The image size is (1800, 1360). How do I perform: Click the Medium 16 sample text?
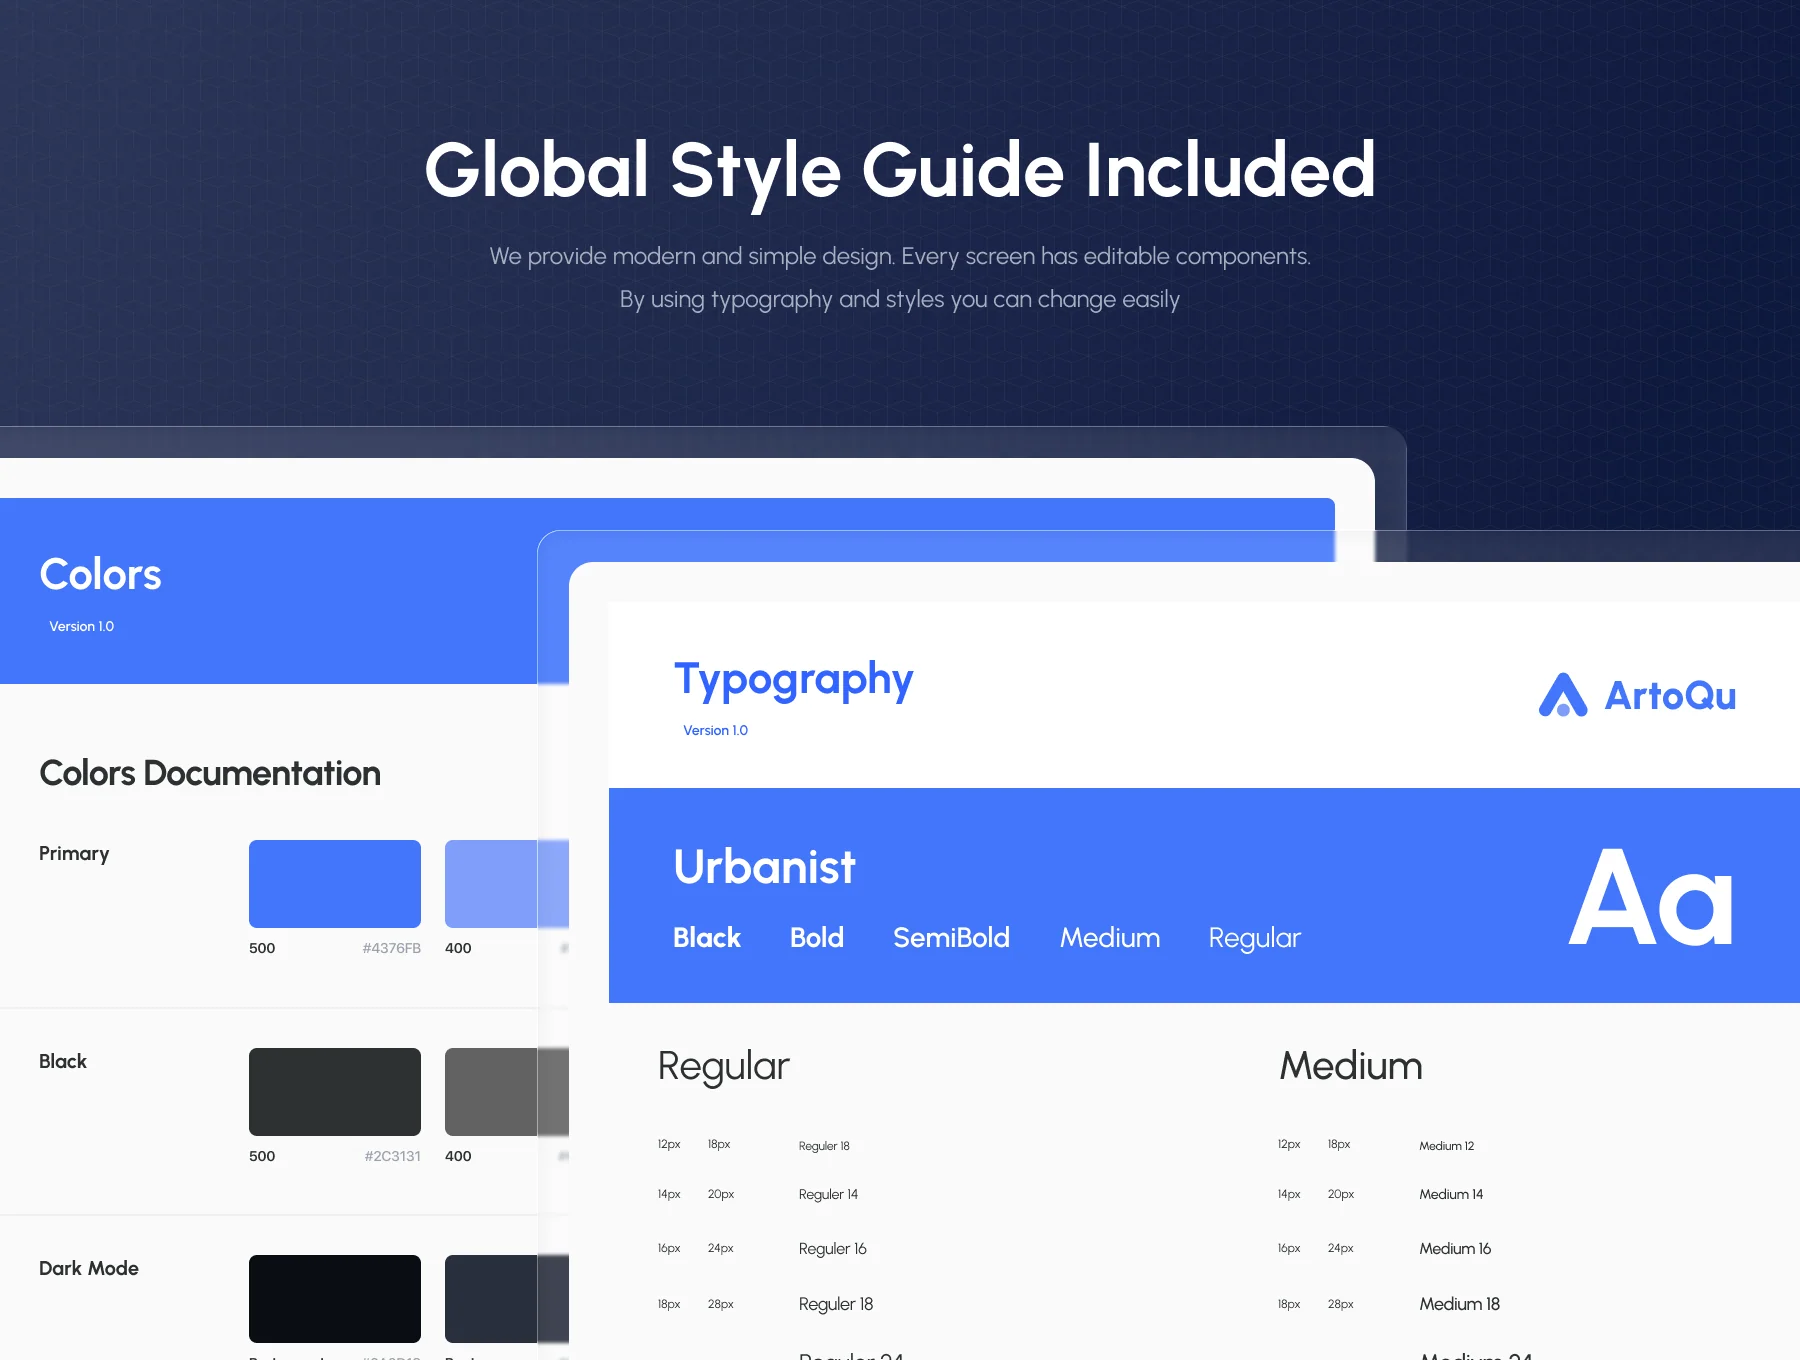pos(1455,1248)
